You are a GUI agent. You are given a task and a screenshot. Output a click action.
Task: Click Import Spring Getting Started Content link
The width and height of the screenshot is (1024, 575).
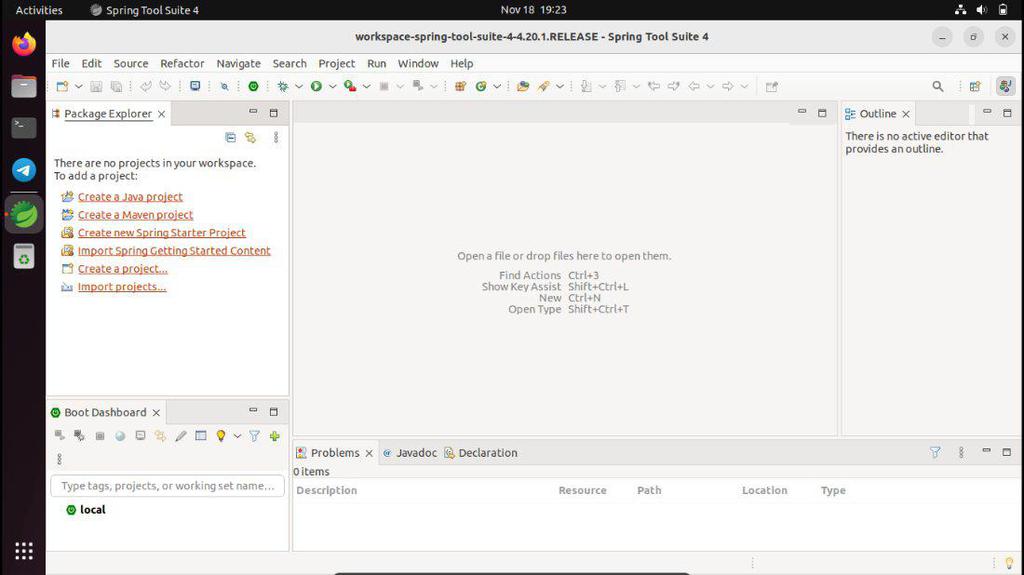tap(174, 250)
